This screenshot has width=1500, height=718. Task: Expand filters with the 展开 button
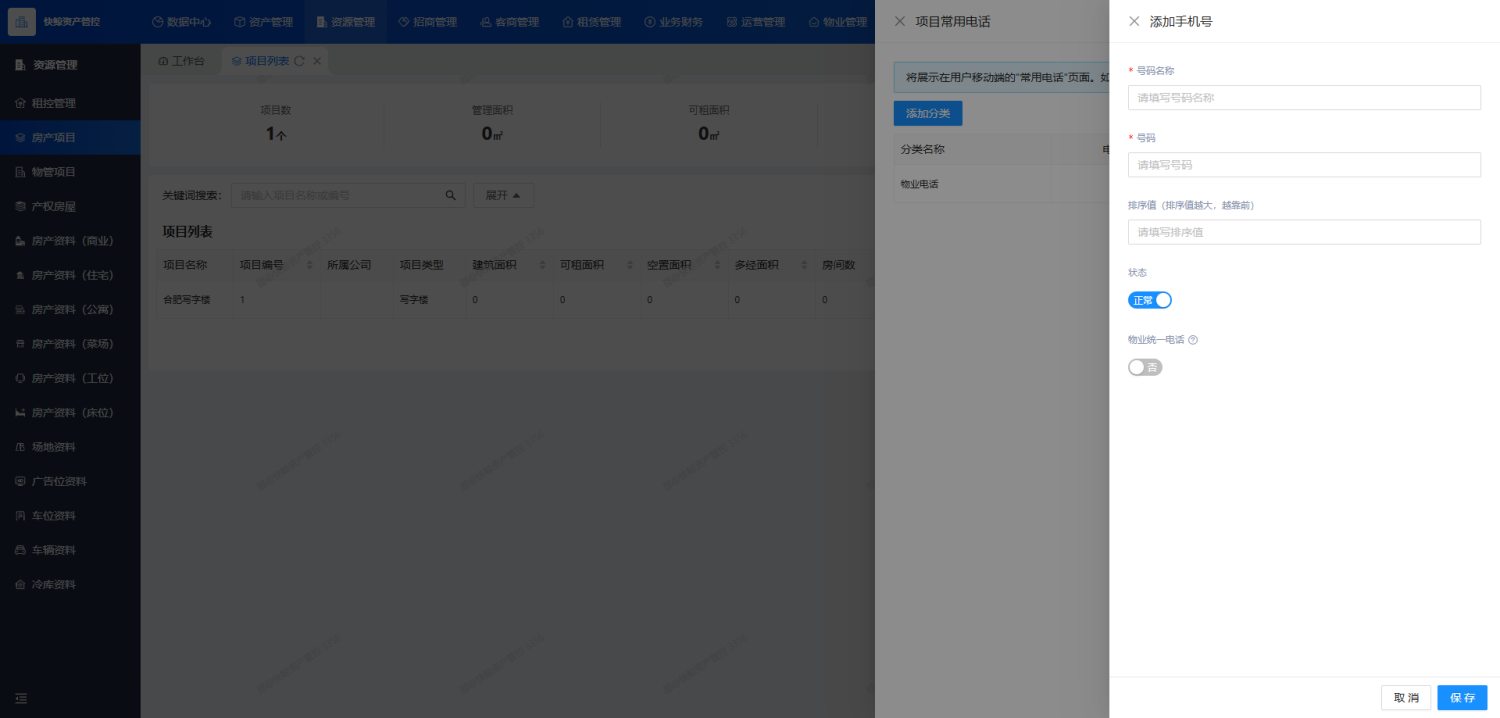(x=503, y=195)
